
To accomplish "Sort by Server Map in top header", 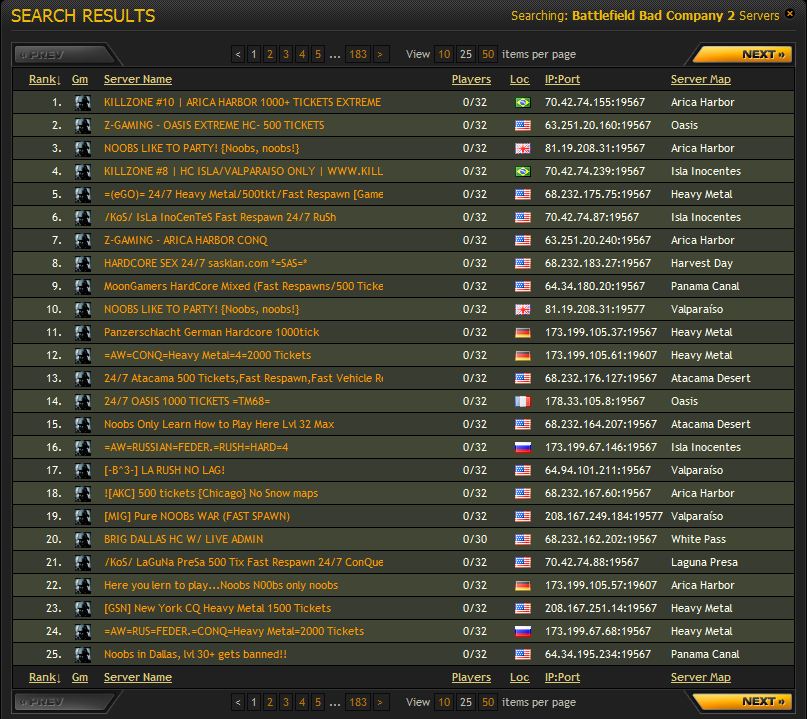I will click(x=700, y=79).
